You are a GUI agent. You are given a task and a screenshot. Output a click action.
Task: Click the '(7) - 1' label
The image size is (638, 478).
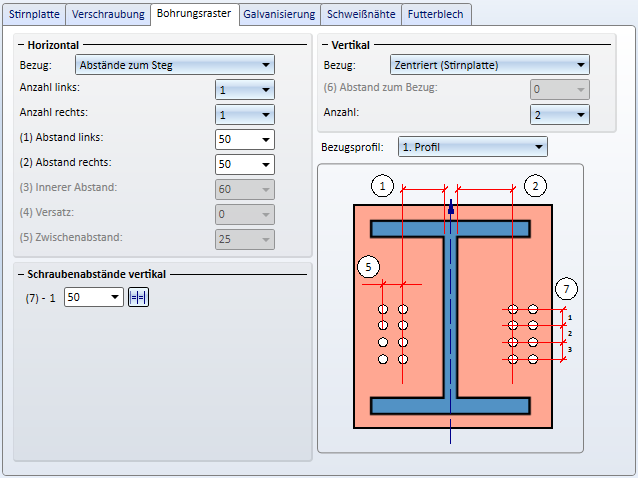pos(41,298)
